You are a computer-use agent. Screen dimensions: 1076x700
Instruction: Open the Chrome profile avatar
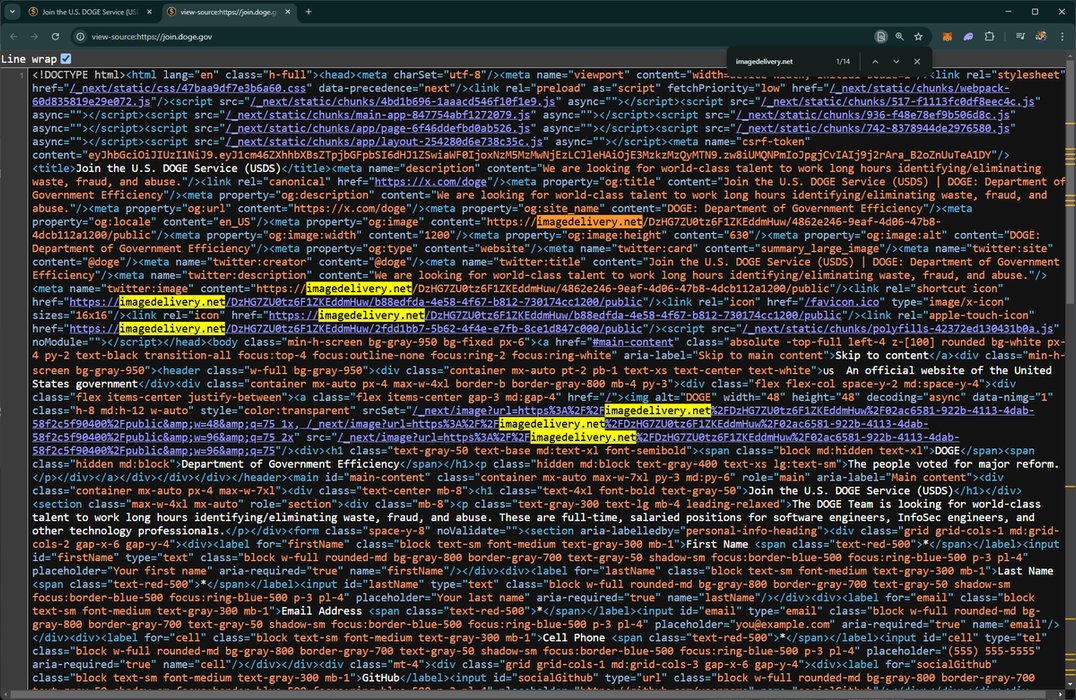(x=1041, y=36)
